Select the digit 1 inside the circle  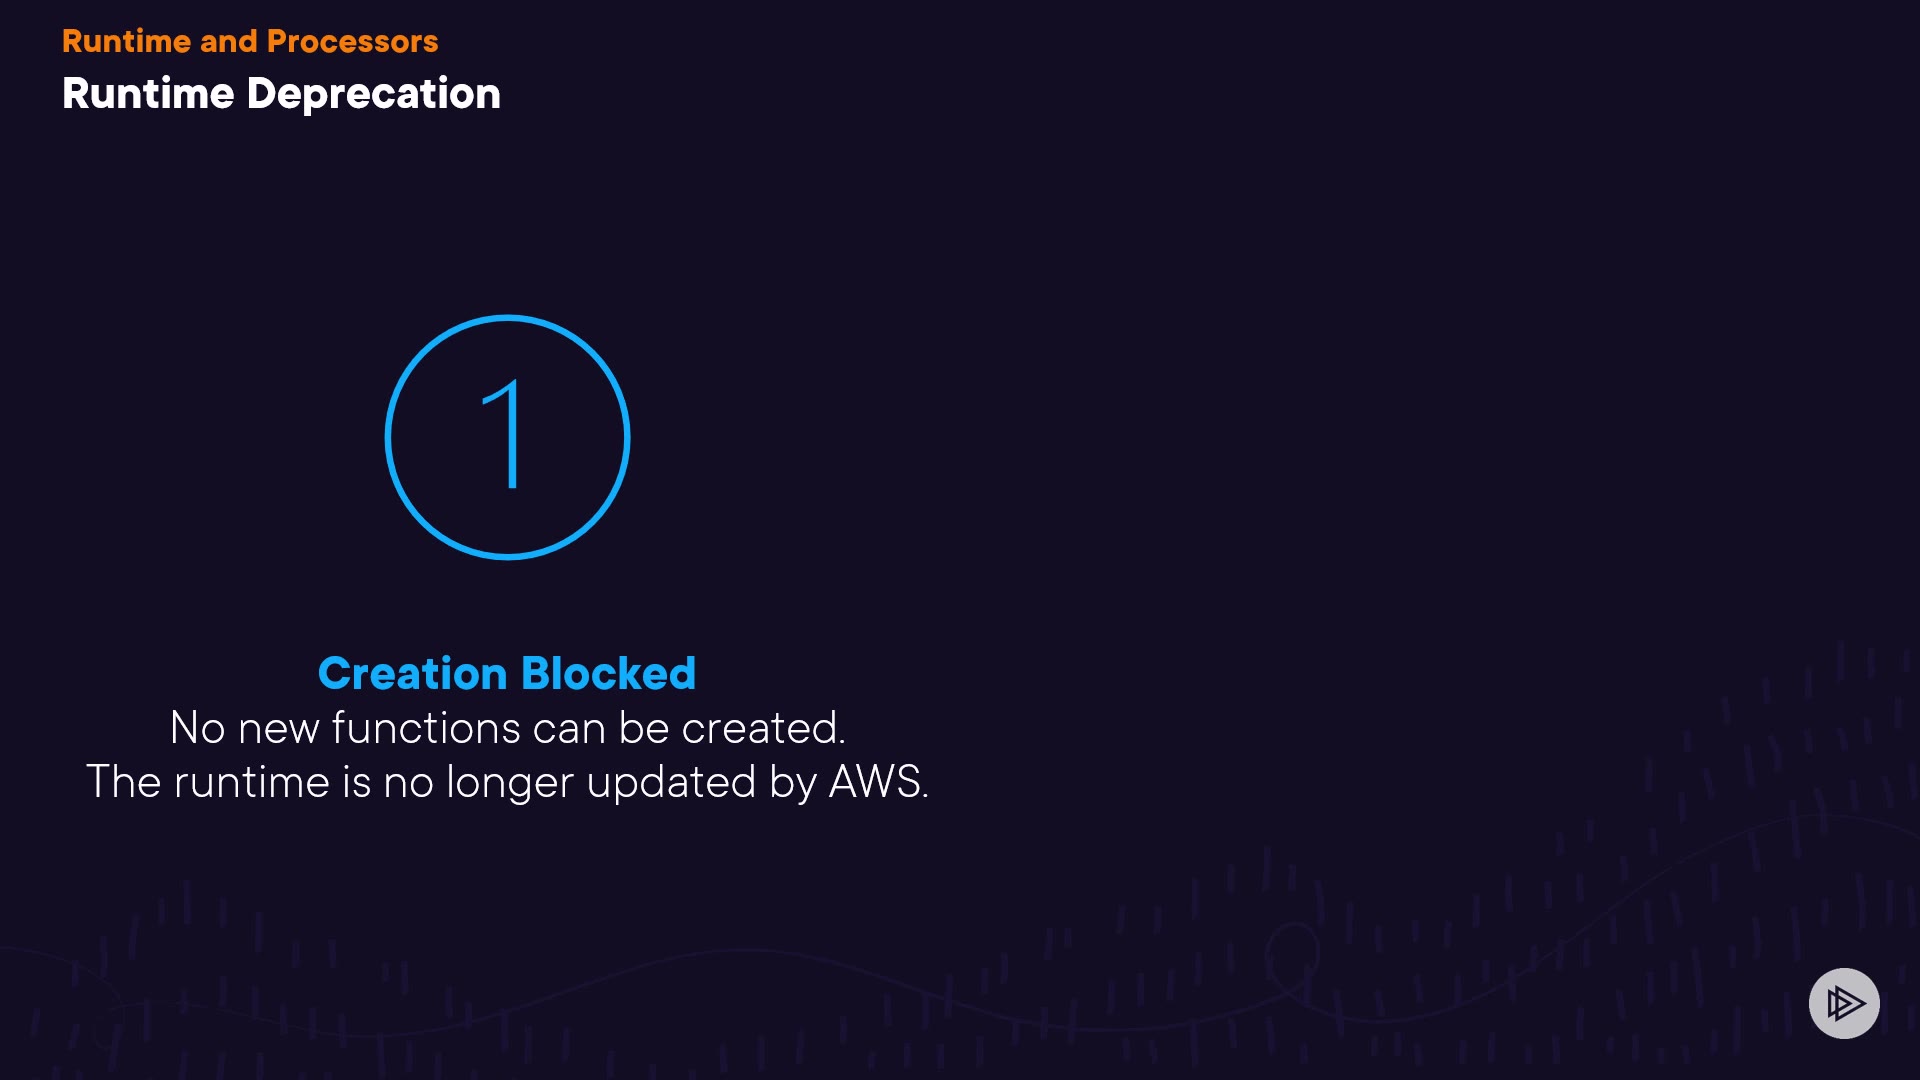click(x=506, y=436)
